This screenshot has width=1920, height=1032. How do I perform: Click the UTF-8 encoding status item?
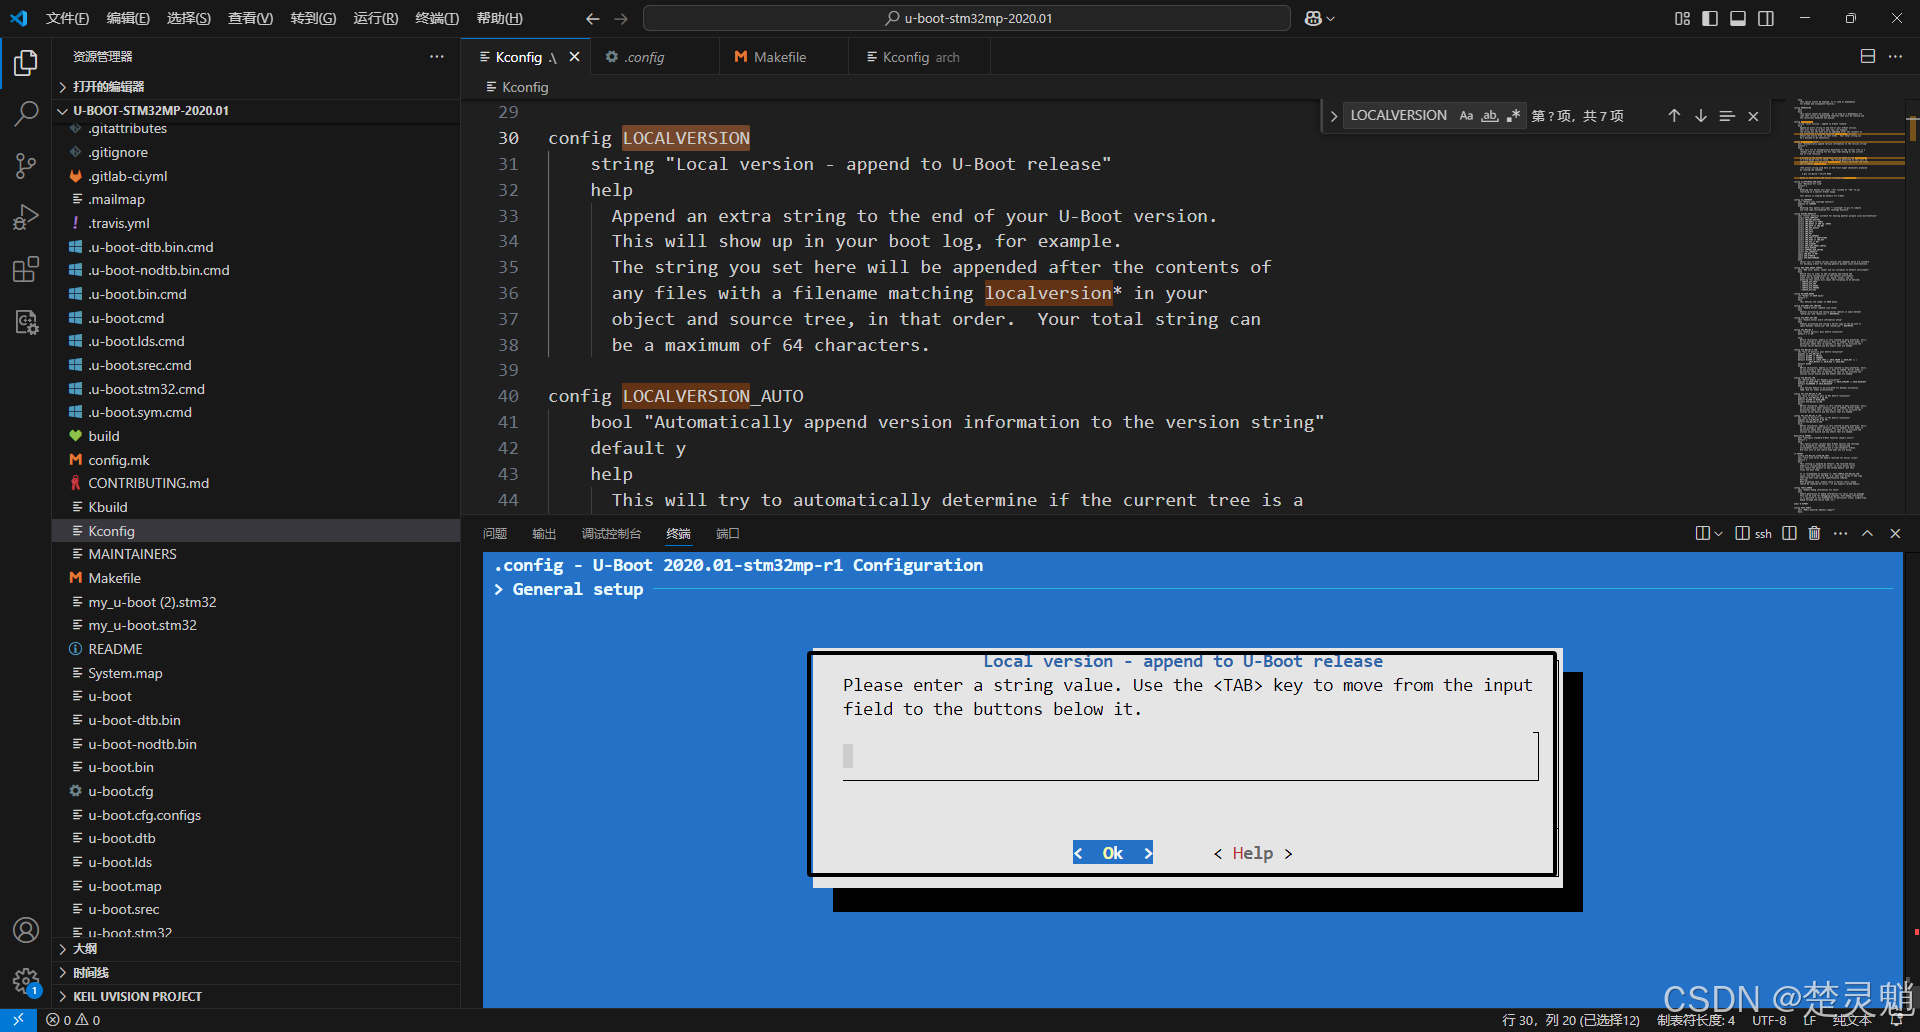tap(1769, 1020)
